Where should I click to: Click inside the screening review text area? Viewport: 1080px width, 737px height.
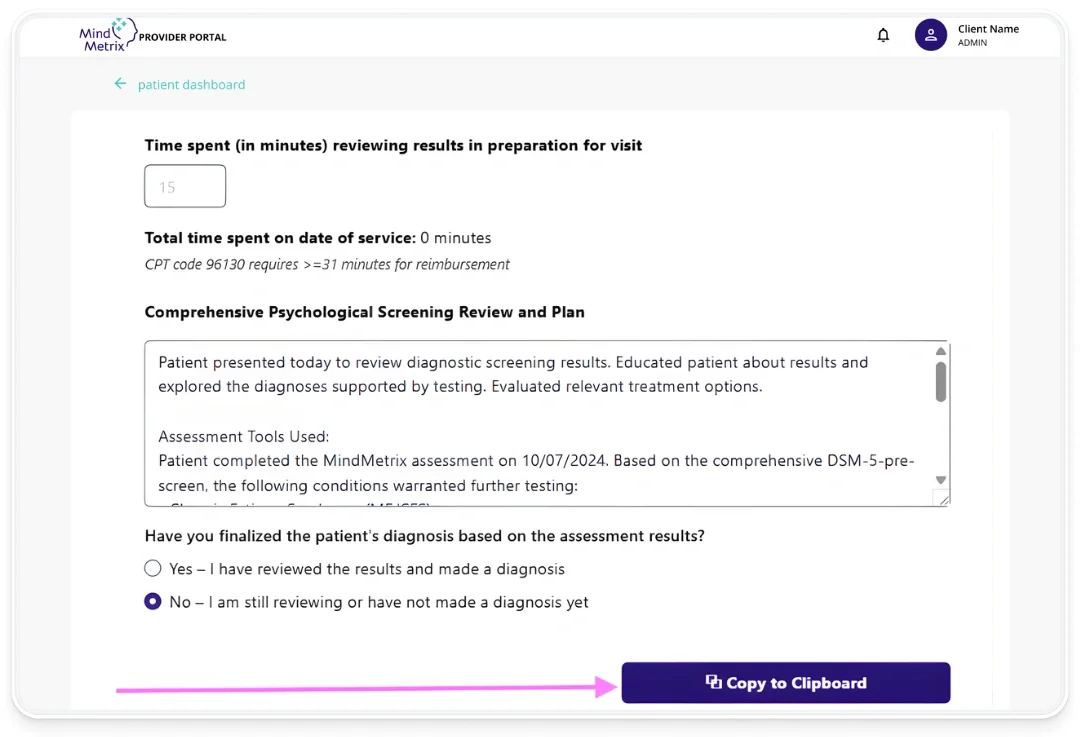(x=540, y=410)
